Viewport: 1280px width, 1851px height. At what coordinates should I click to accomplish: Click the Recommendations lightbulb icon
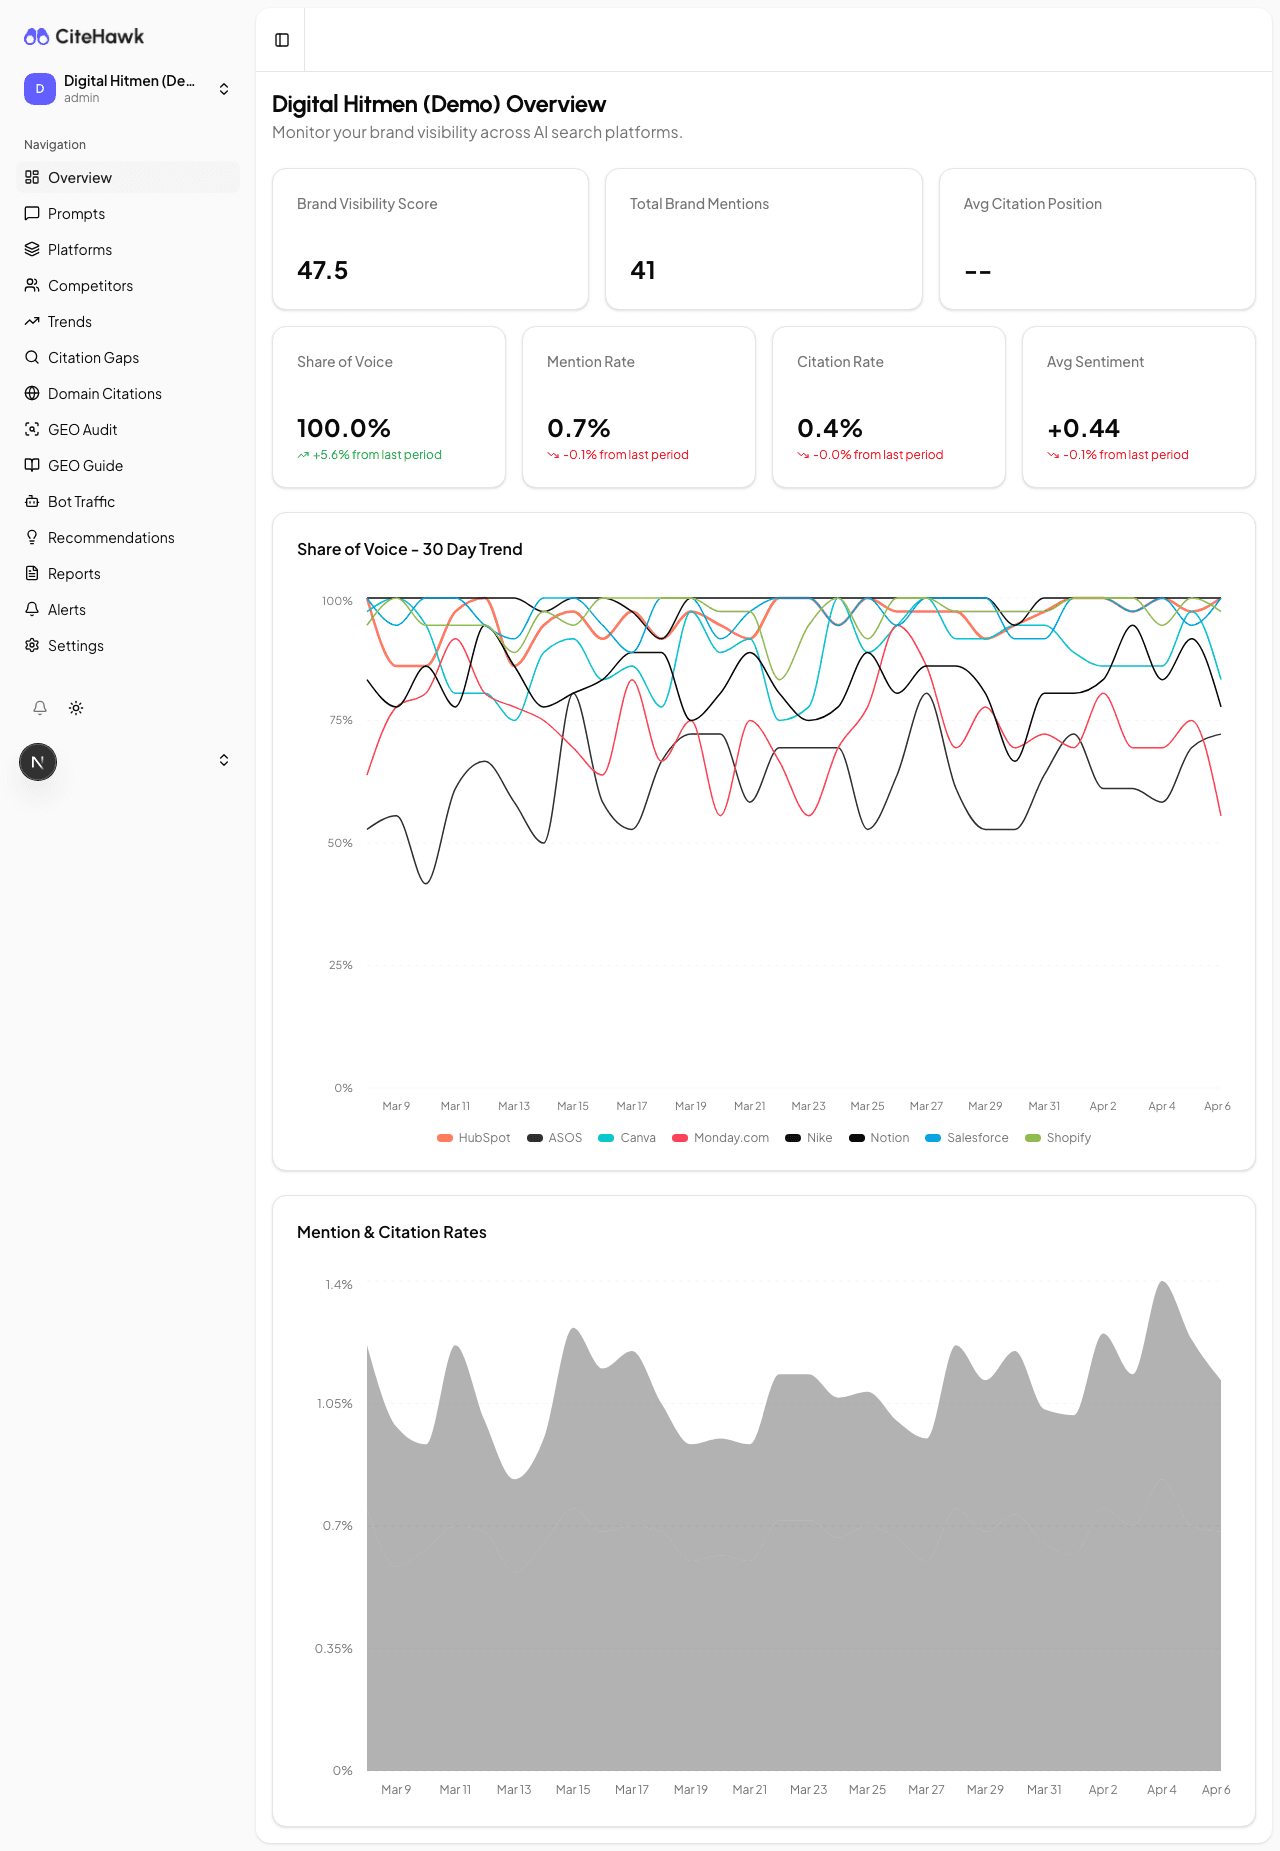[x=32, y=537]
